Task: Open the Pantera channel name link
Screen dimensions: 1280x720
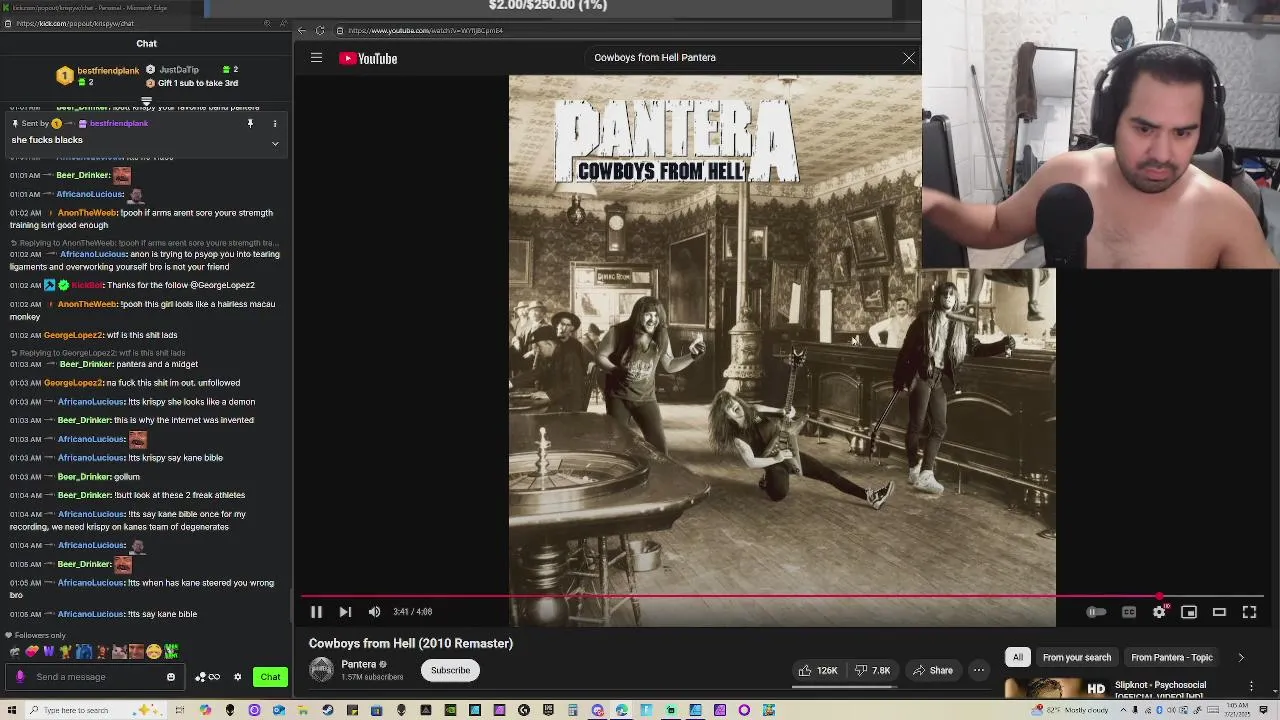Action: click(x=358, y=664)
